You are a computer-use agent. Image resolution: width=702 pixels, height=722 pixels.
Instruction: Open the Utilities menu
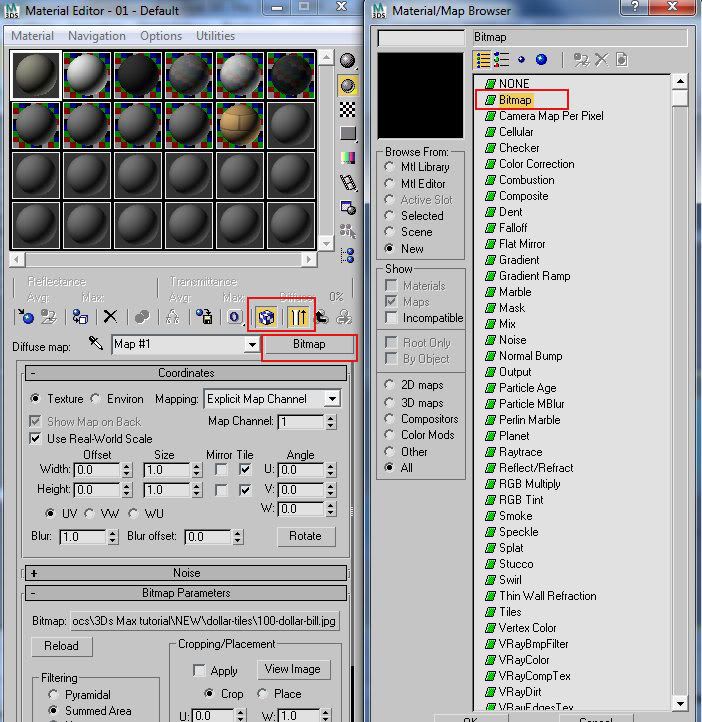click(215, 36)
